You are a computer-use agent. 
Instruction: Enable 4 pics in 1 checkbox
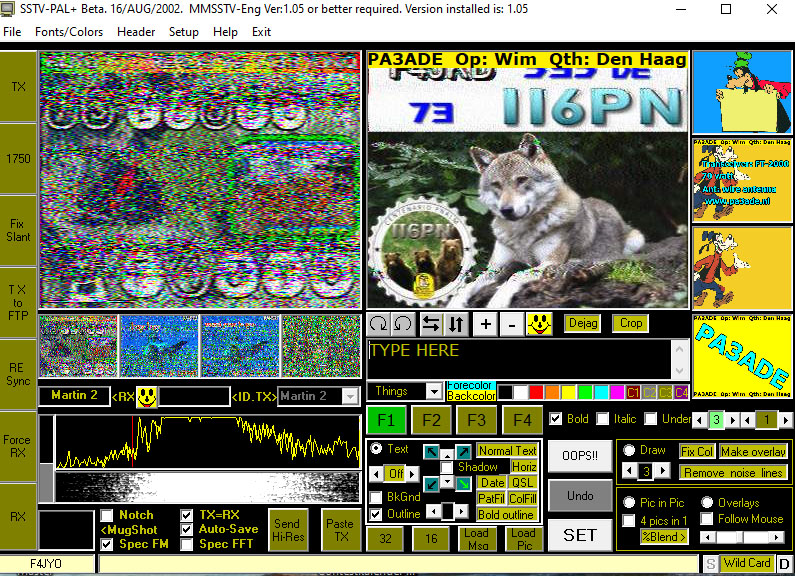point(629,520)
